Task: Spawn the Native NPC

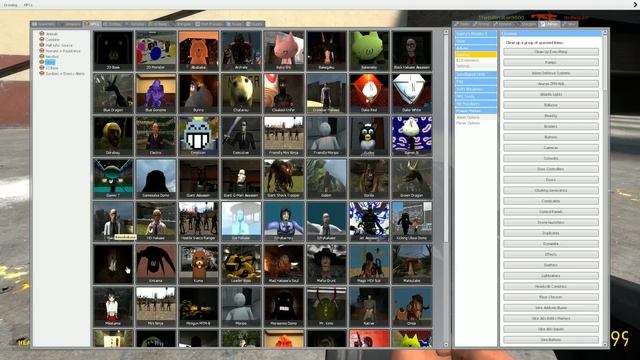Action: (369, 307)
